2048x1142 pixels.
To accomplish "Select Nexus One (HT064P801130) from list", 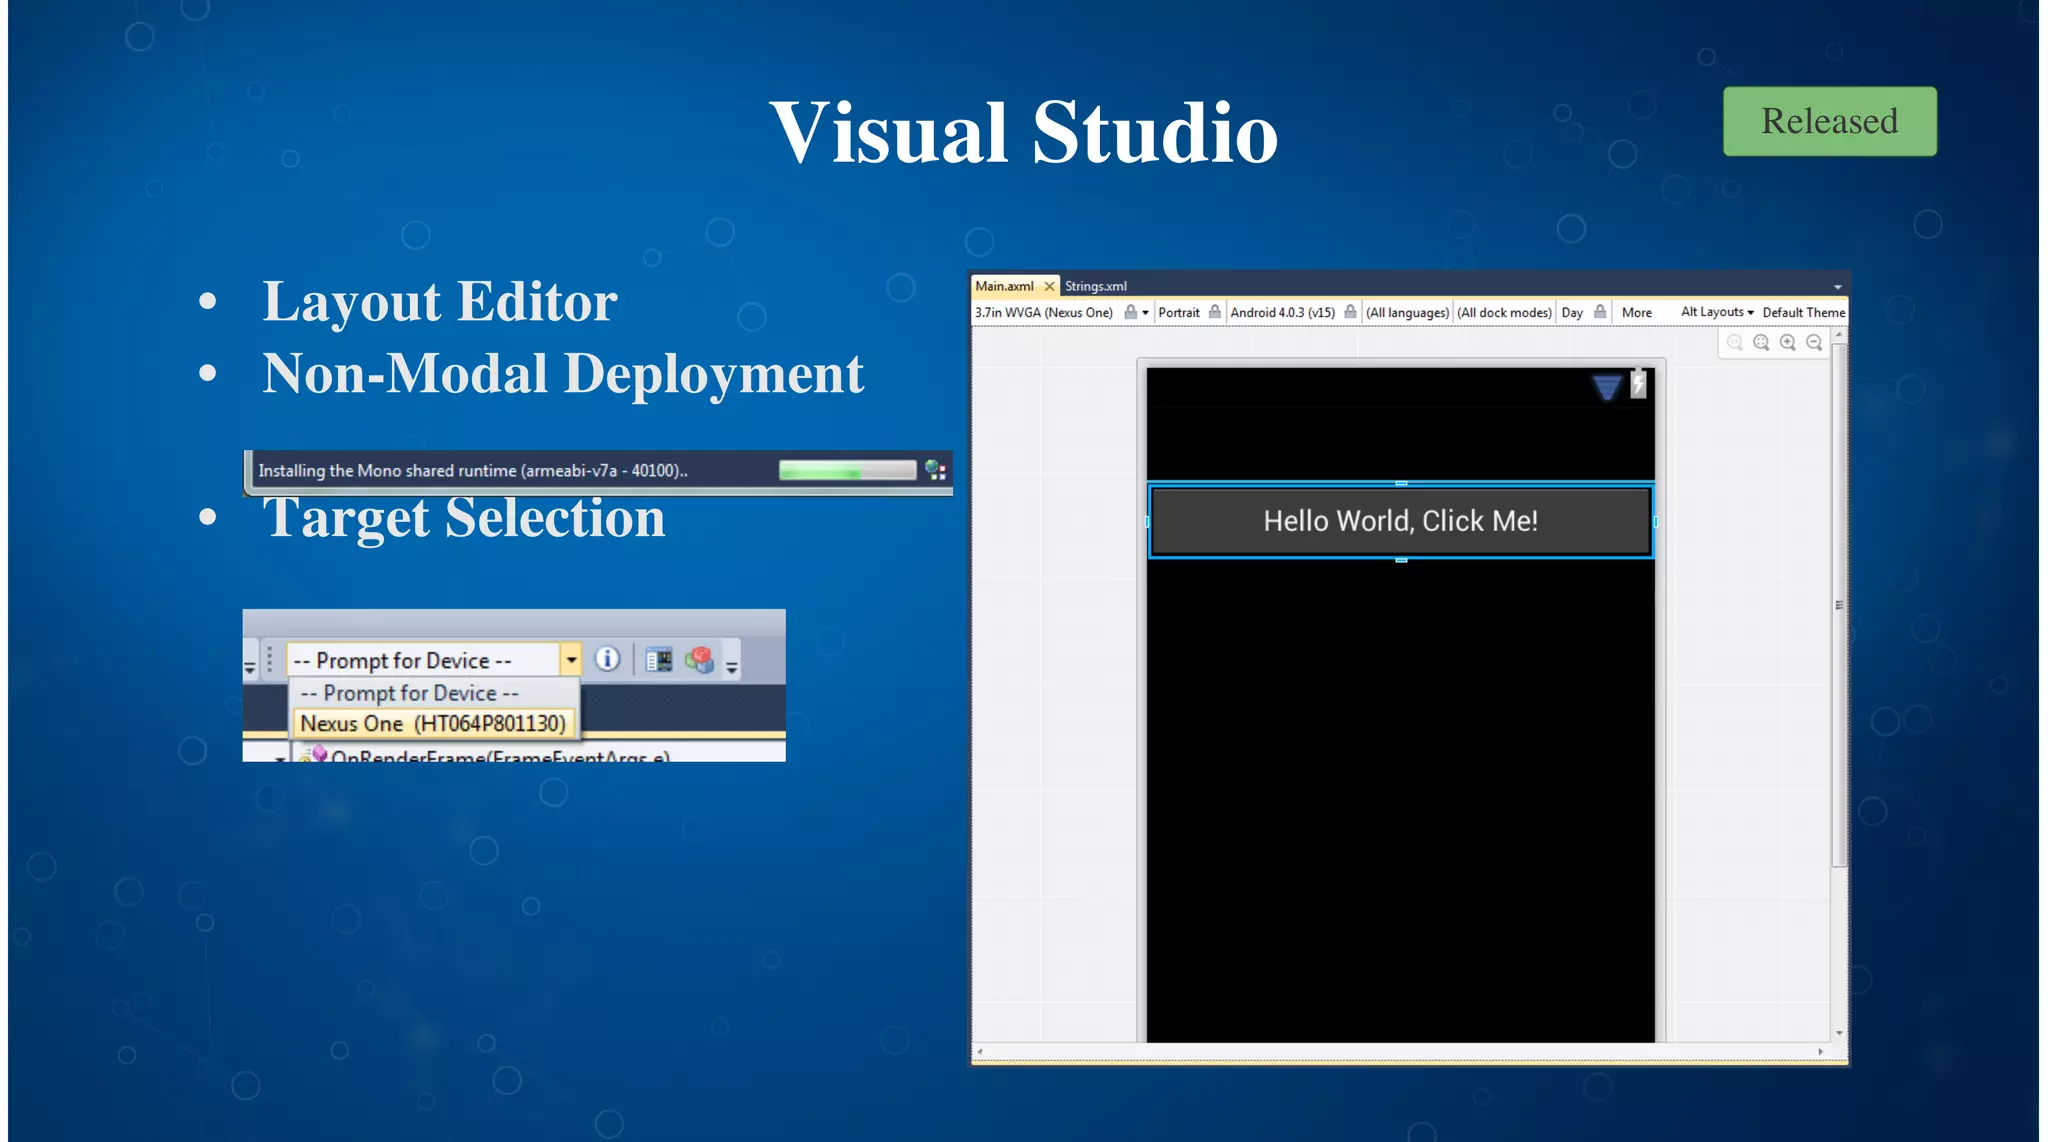I will pos(433,723).
